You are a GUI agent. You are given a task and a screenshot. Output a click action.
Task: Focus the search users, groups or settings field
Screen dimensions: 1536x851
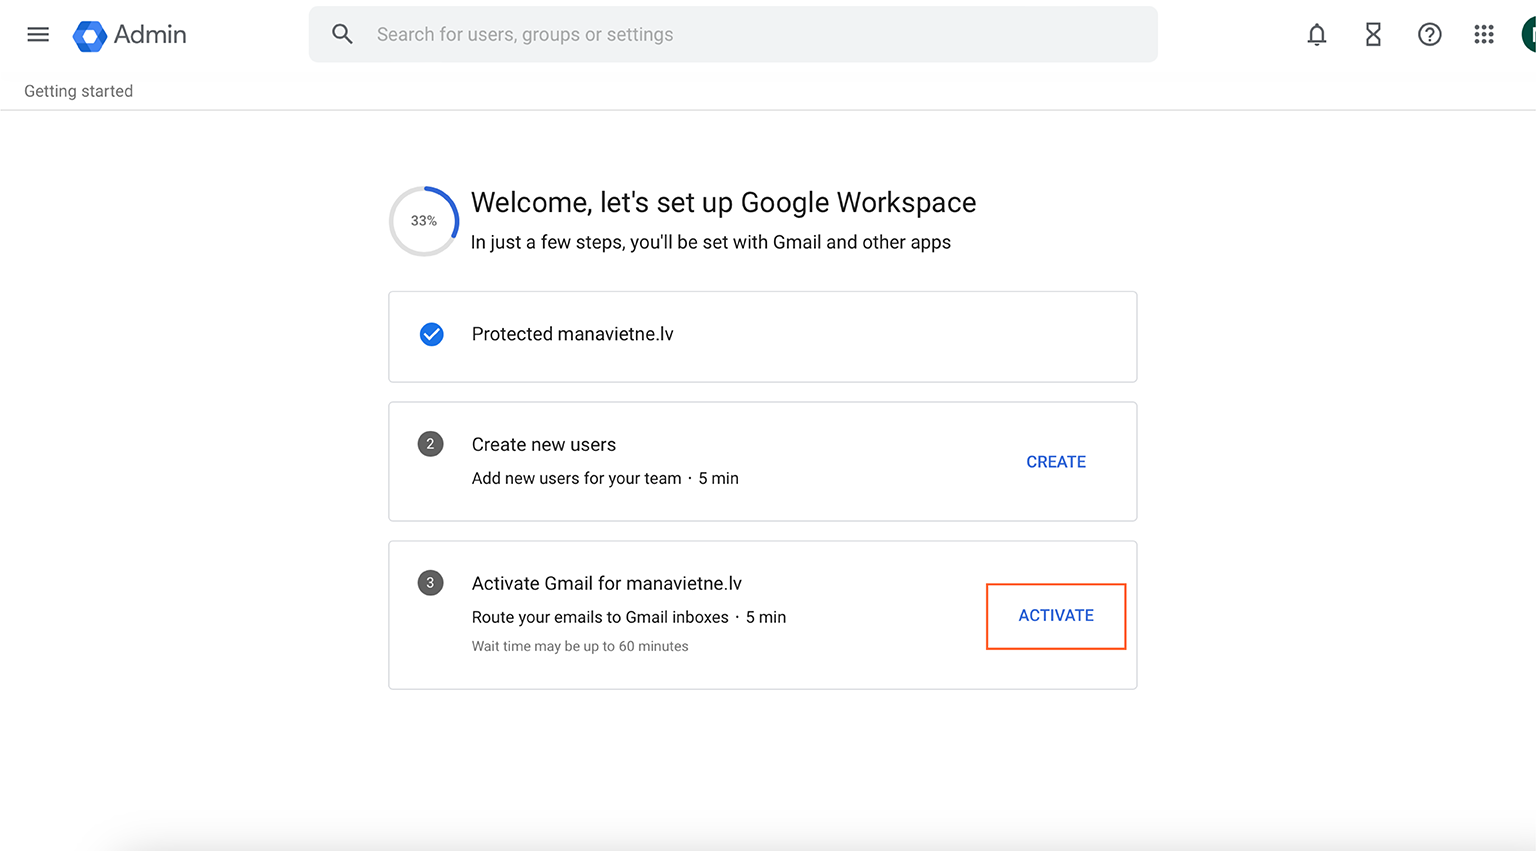coord(733,34)
